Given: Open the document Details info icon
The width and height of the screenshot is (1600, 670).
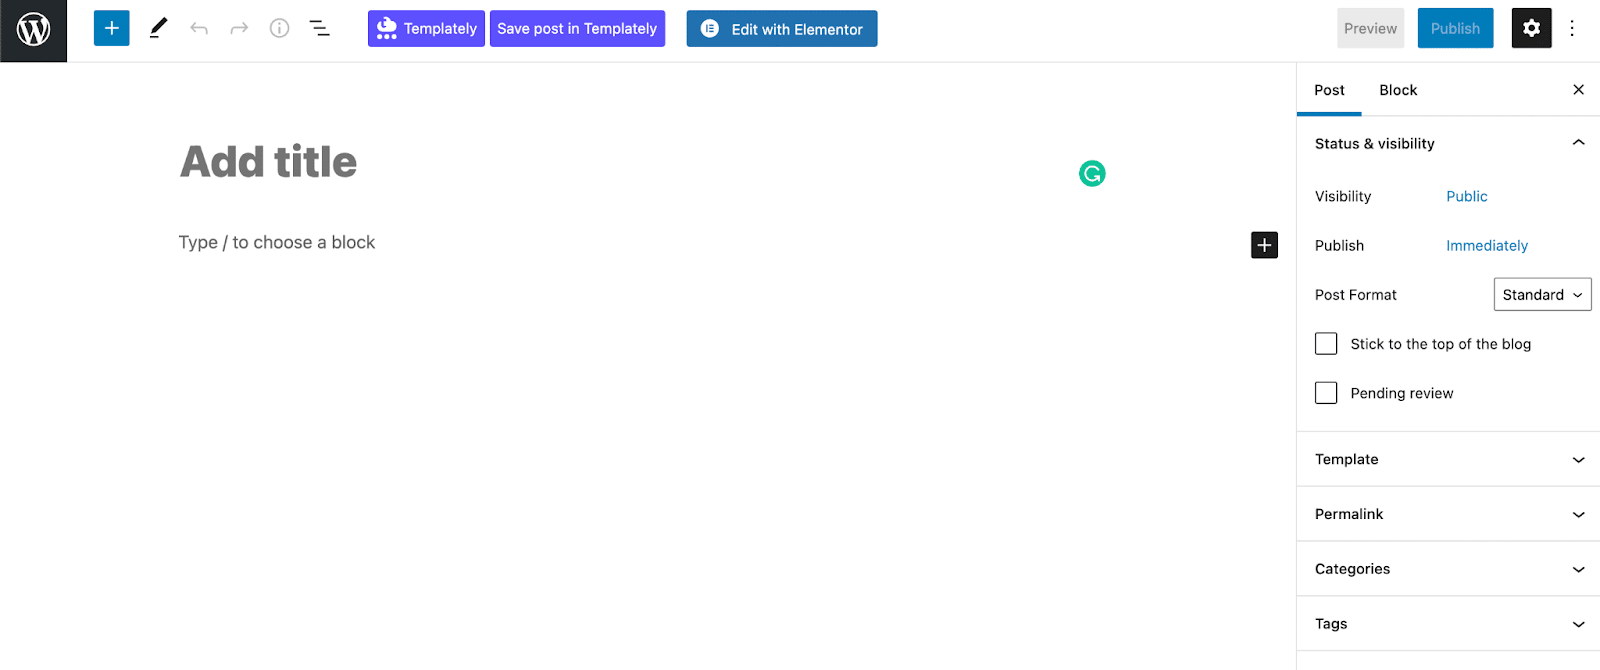Looking at the screenshot, I should click(x=279, y=28).
